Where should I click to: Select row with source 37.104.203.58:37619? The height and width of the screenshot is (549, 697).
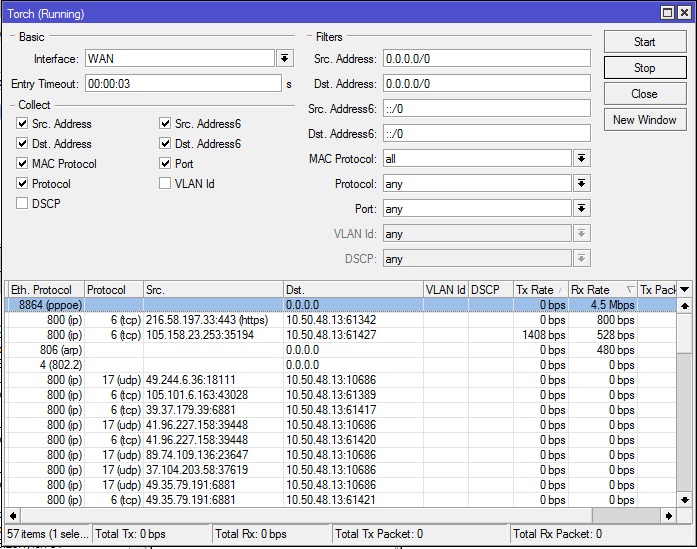click(x=341, y=470)
